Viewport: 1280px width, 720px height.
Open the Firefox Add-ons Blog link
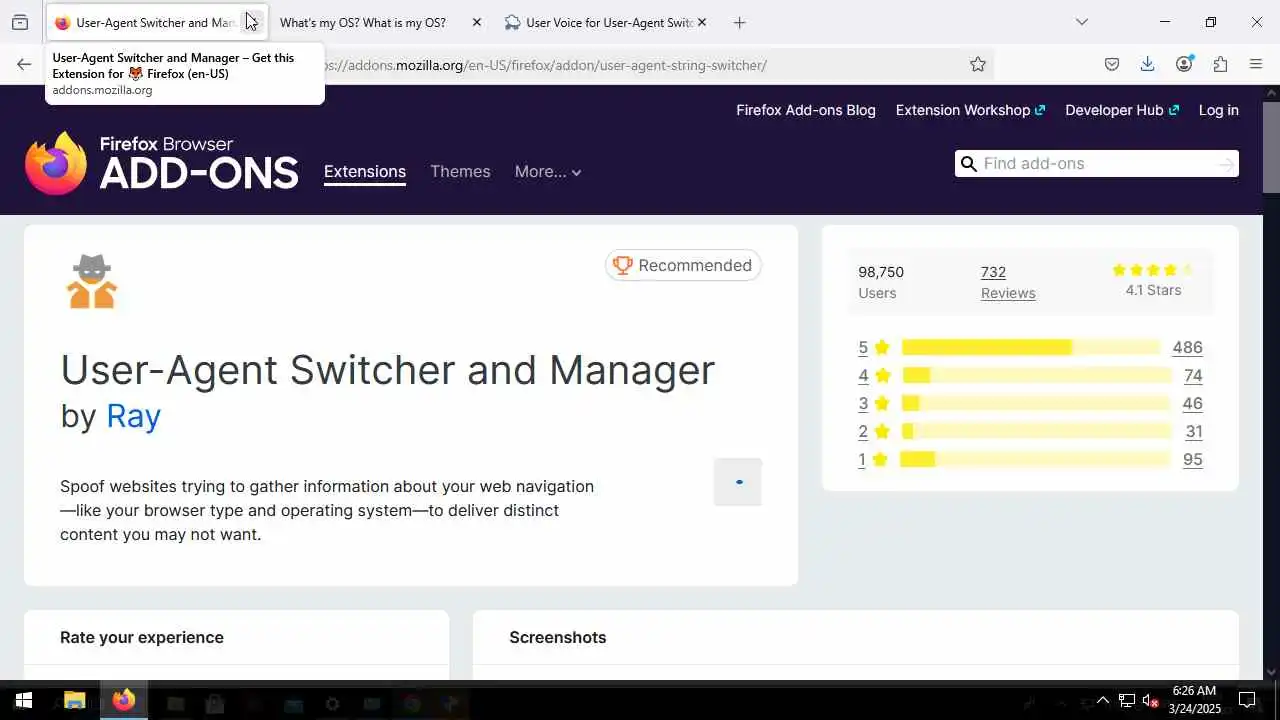click(806, 110)
